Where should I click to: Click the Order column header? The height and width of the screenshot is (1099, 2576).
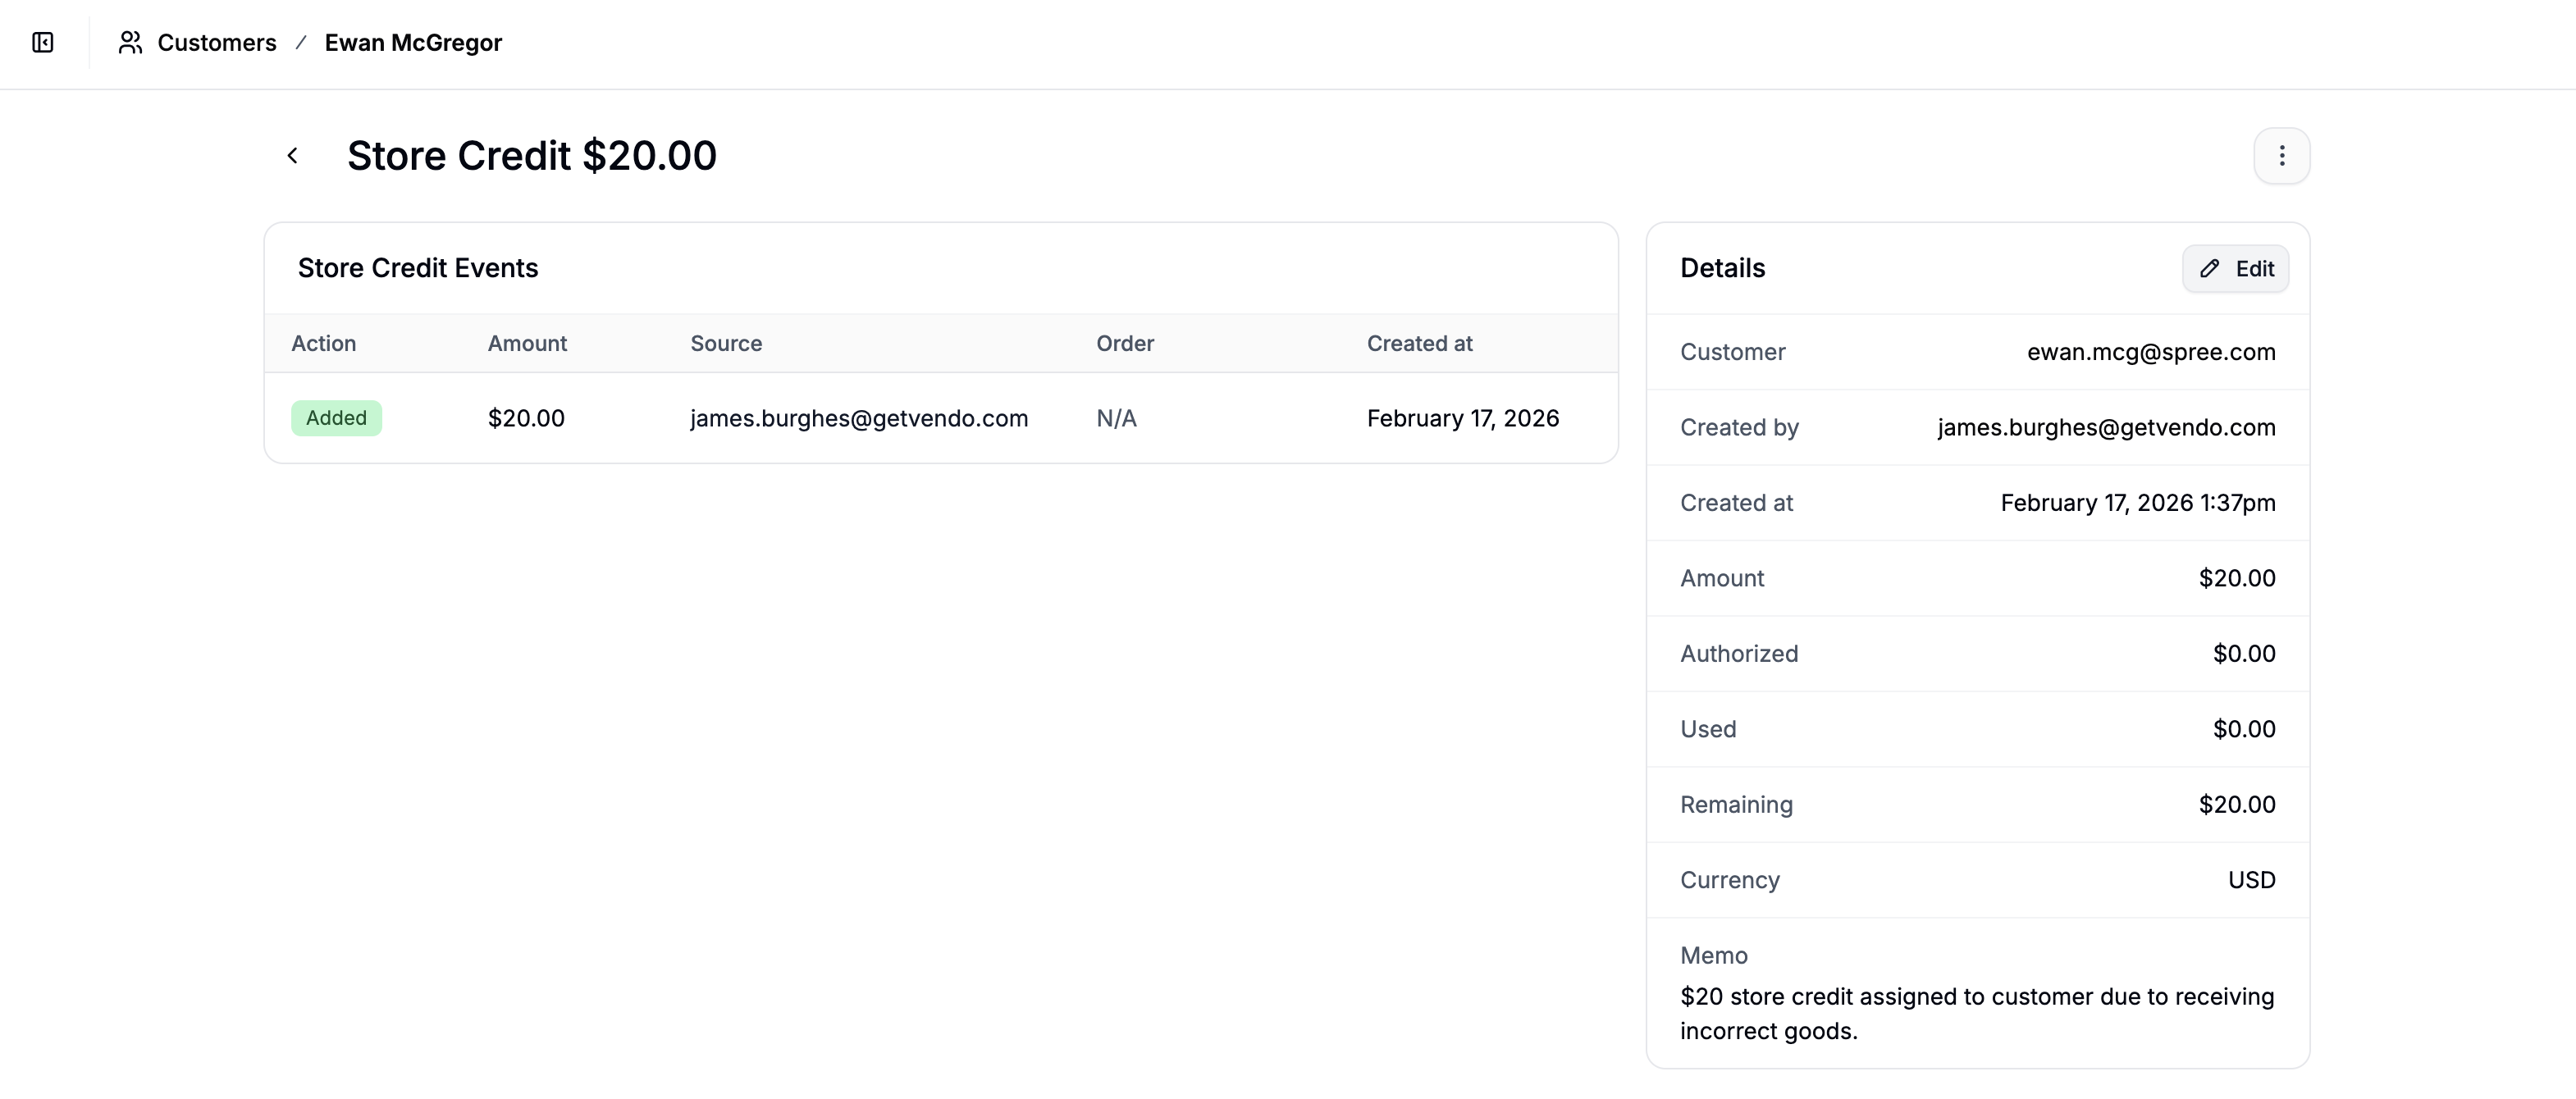1124,343
